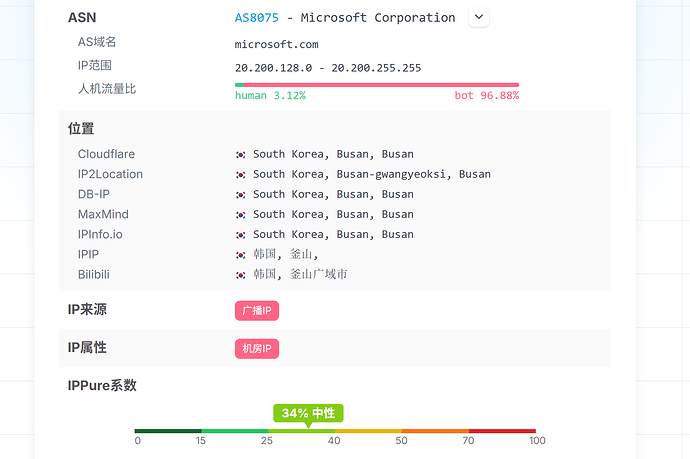Click the South Korea flag in Bilibili row
This screenshot has height=459, width=690.
(241, 275)
